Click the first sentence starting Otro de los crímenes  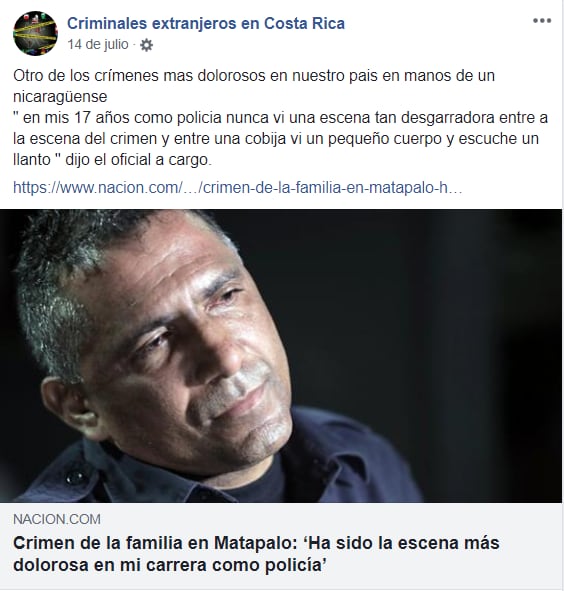pos(254,86)
